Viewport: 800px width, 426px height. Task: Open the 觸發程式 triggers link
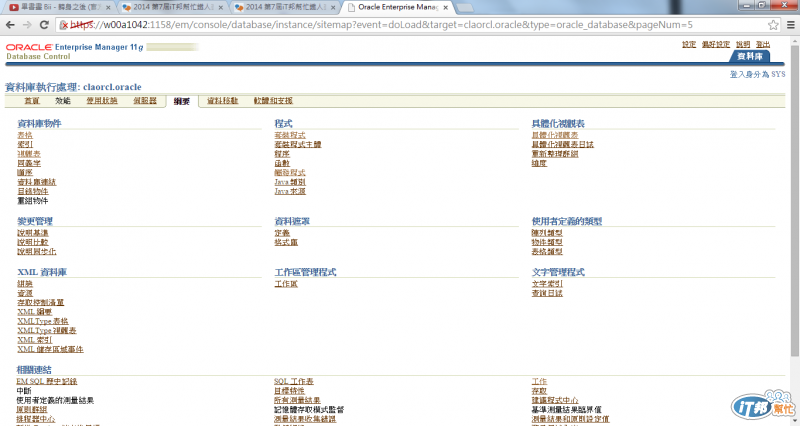(x=290, y=172)
